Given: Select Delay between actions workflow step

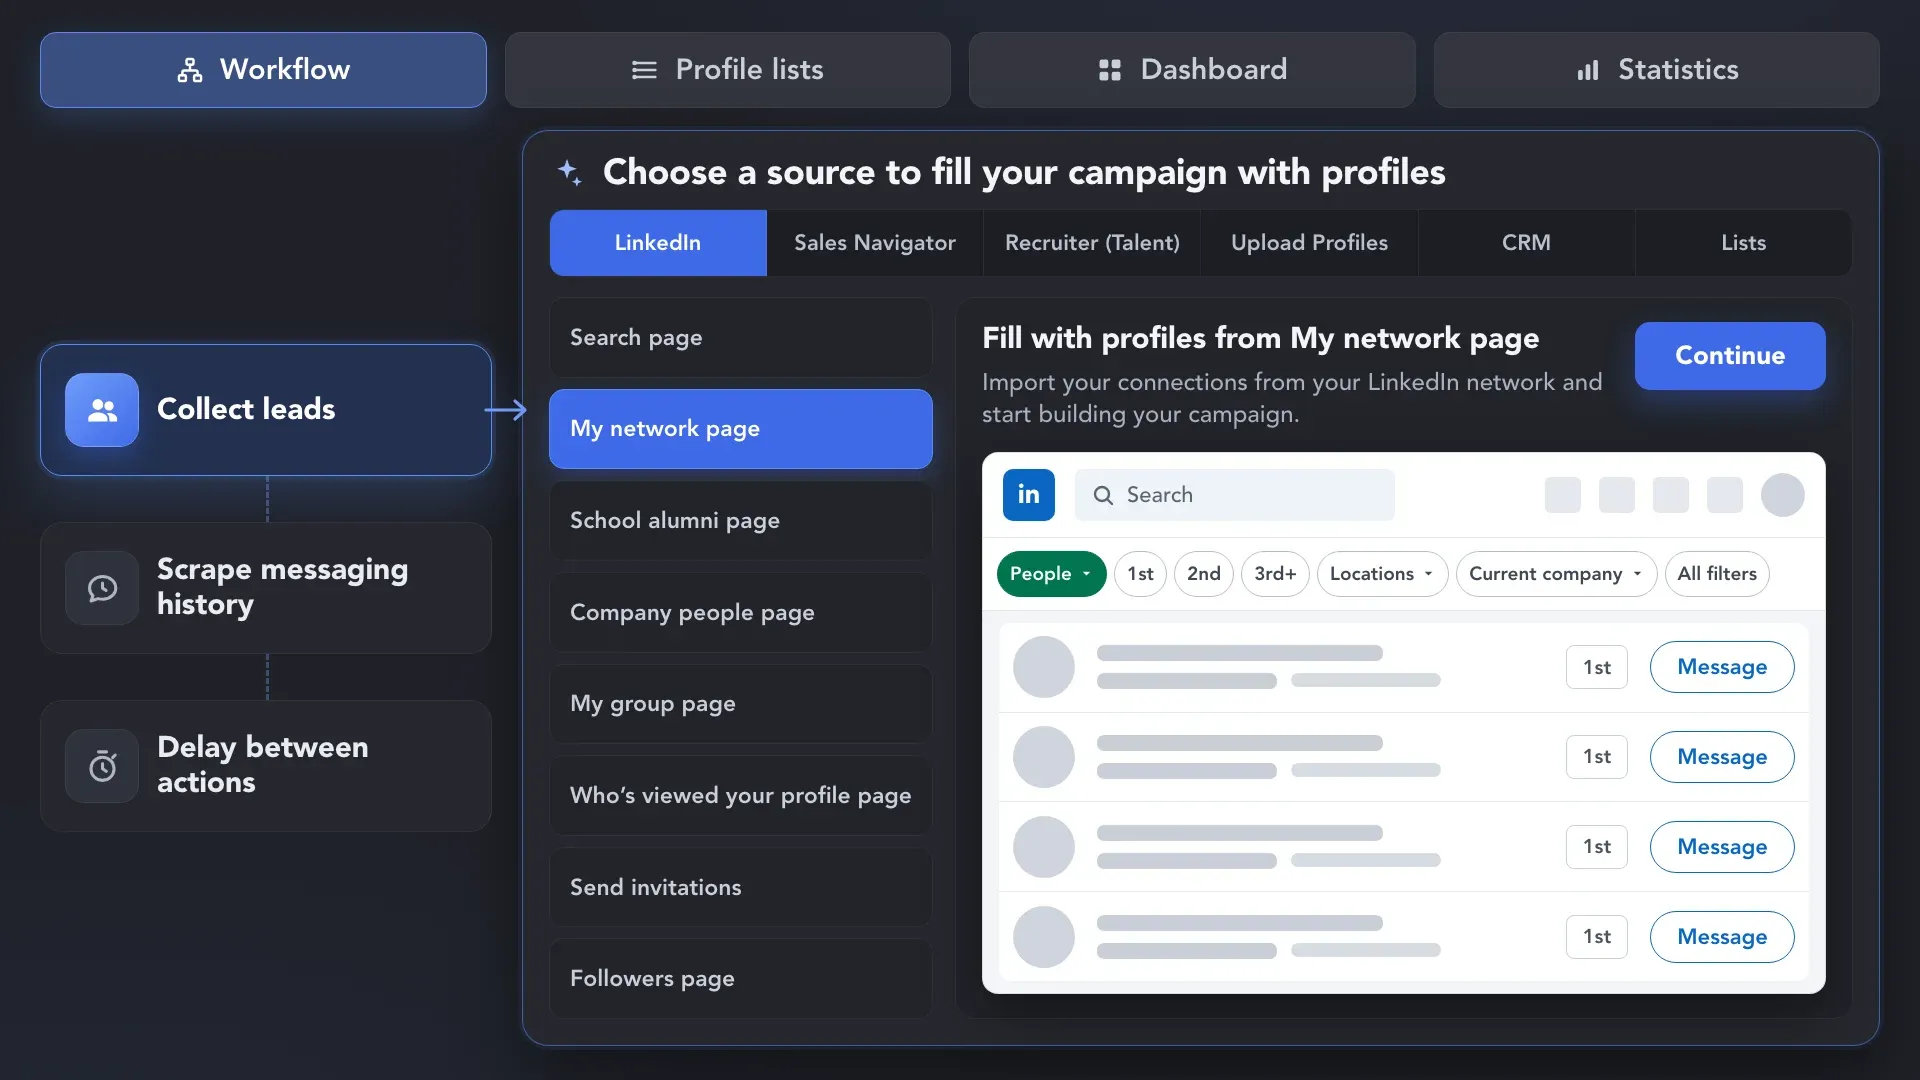Looking at the screenshot, I should [266, 766].
